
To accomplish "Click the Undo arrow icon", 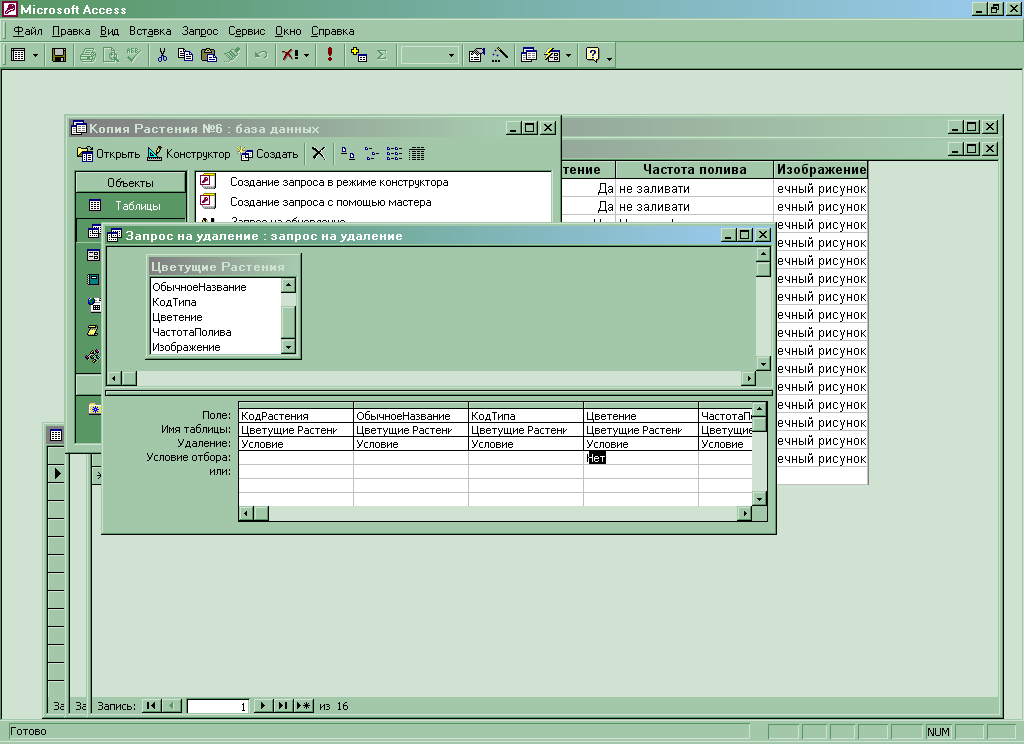I will (x=261, y=56).
